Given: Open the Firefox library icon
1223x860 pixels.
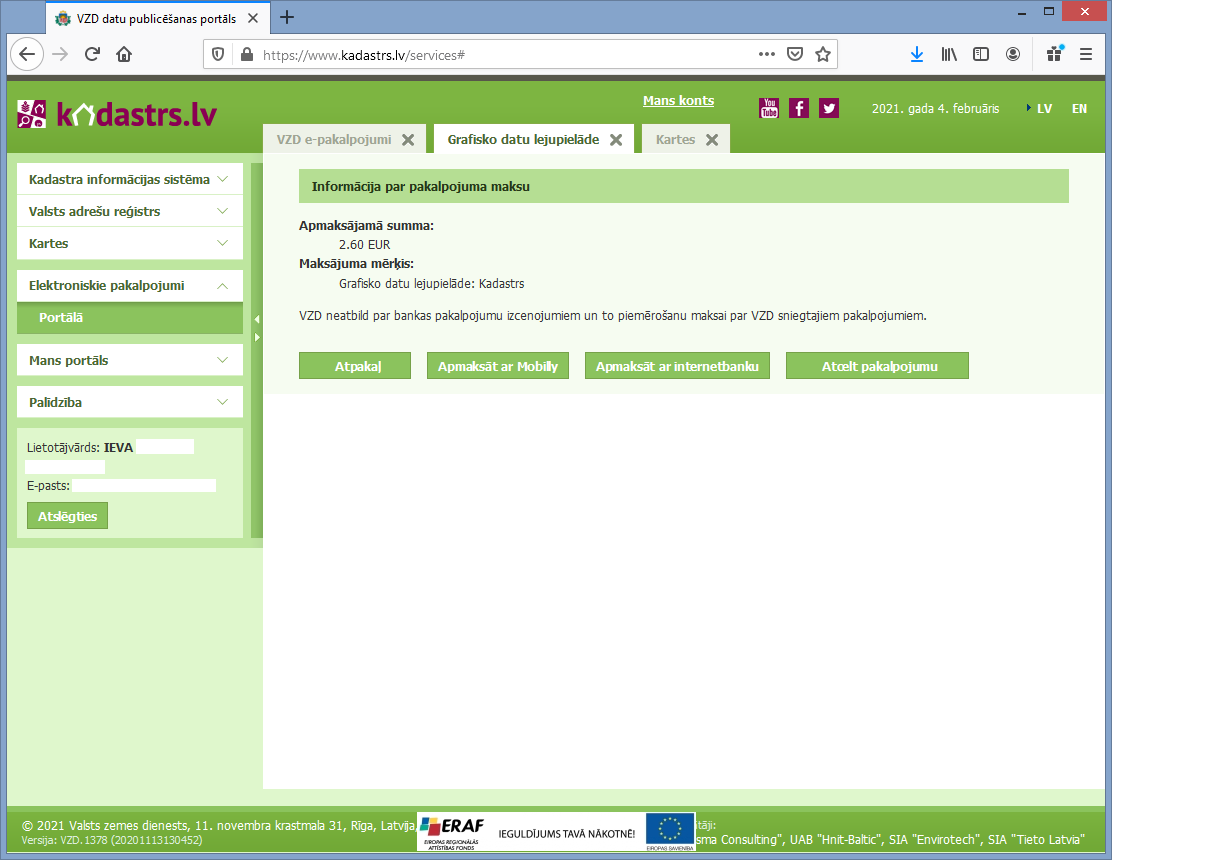Looking at the screenshot, I should click(949, 54).
